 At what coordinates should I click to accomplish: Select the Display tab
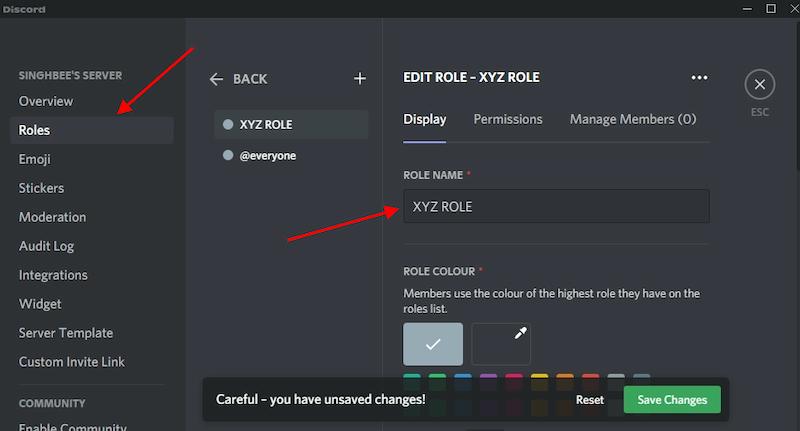[x=424, y=119]
